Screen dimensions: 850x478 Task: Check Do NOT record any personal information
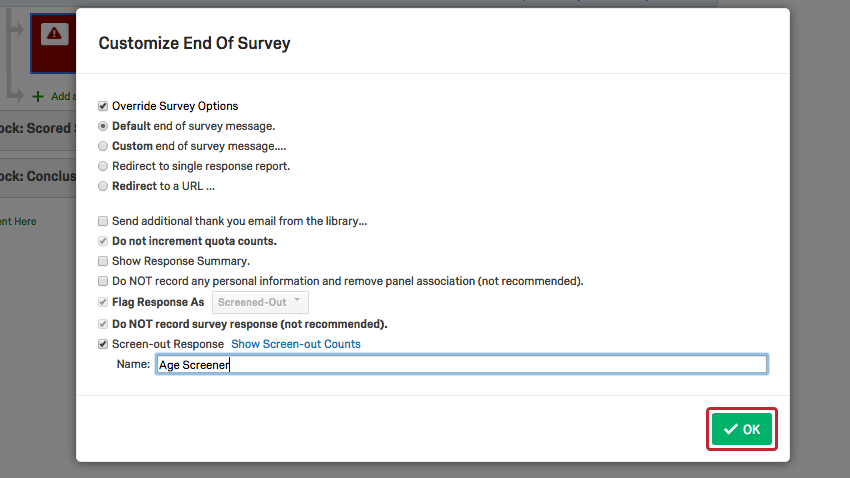[103, 281]
